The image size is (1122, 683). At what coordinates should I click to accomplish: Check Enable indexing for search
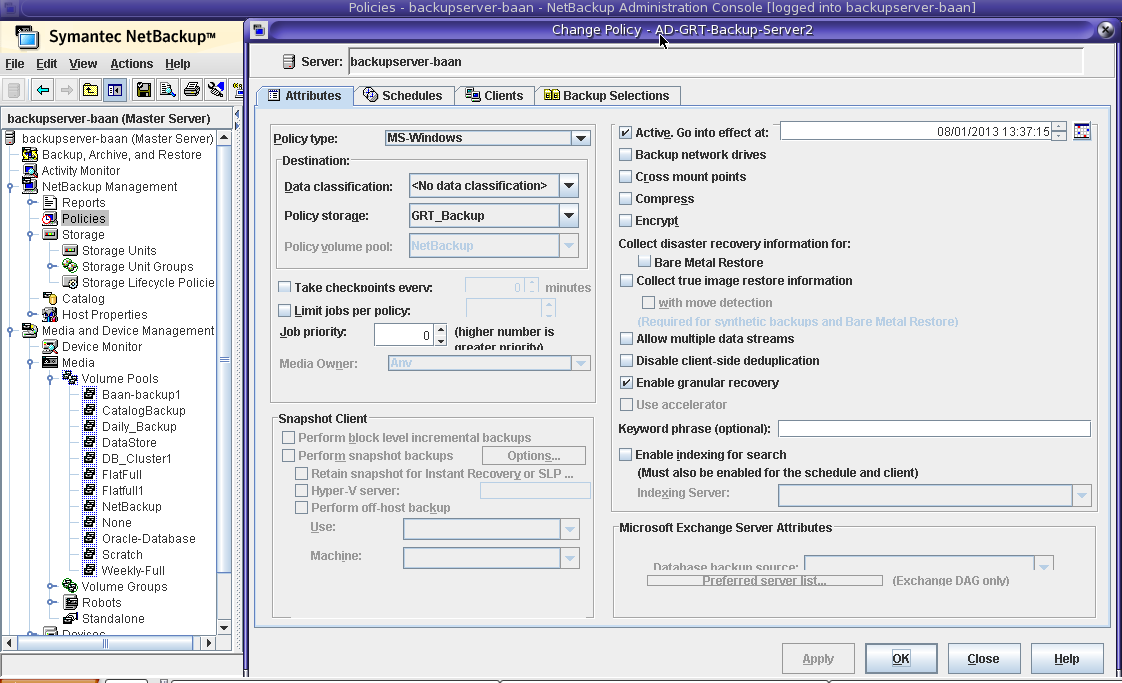coord(625,455)
